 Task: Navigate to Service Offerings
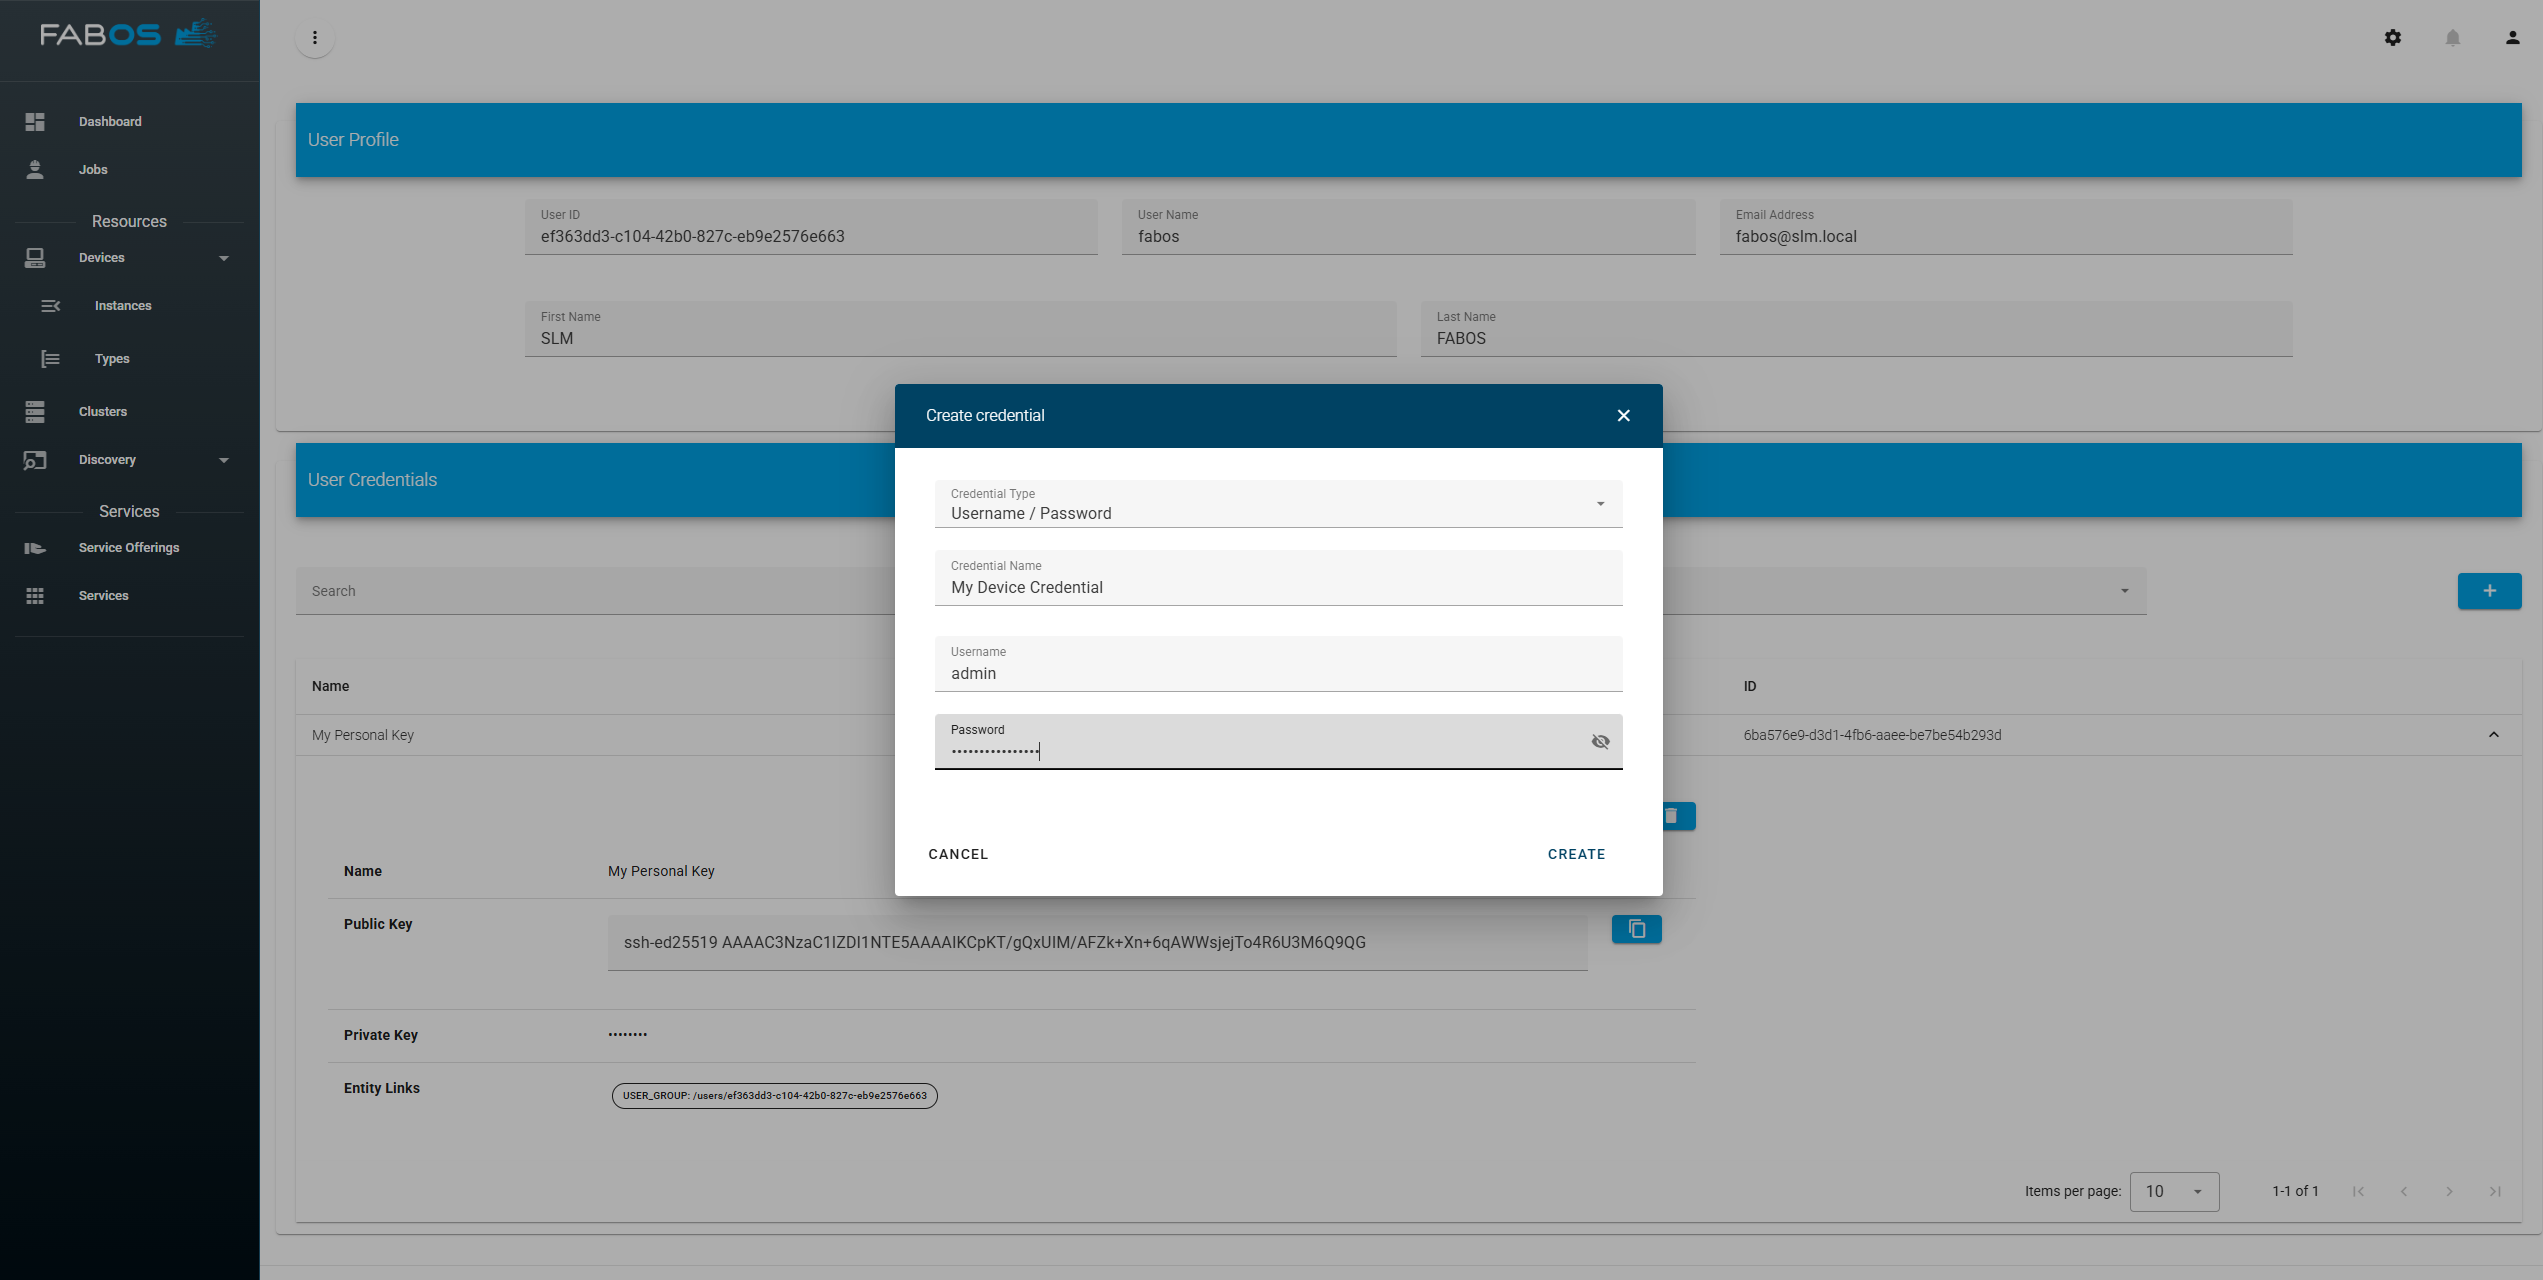tap(129, 547)
